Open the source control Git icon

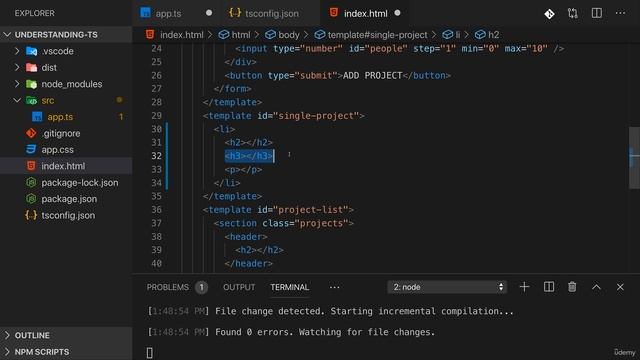coord(549,14)
